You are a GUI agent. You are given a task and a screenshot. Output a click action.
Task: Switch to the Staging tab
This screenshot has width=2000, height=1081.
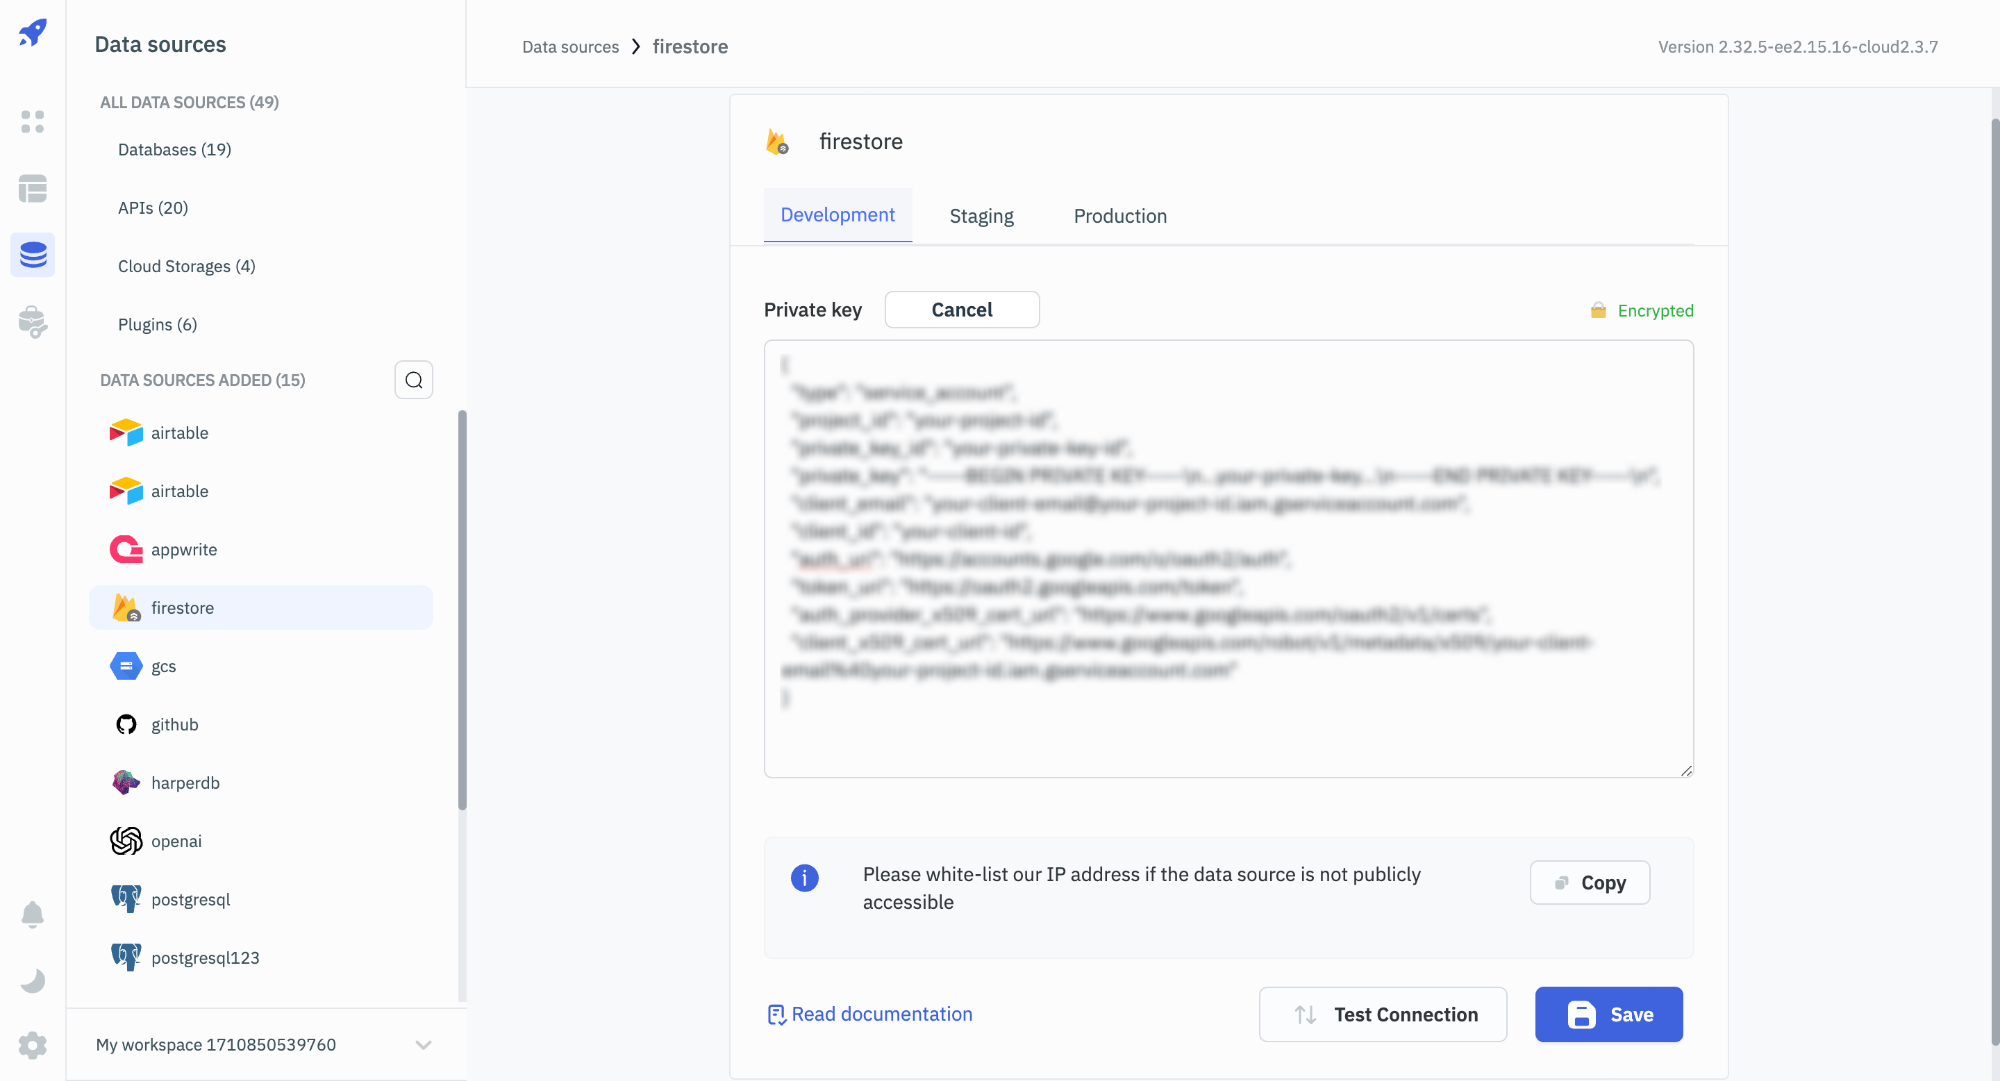click(981, 216)
